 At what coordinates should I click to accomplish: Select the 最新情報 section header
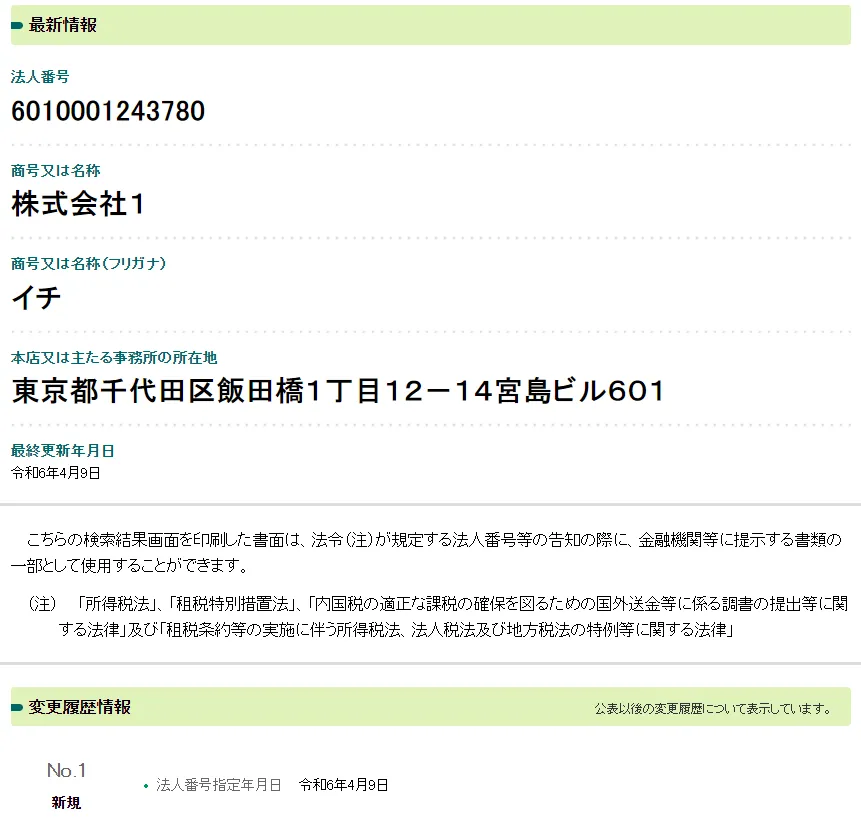[x=63, y=26]
